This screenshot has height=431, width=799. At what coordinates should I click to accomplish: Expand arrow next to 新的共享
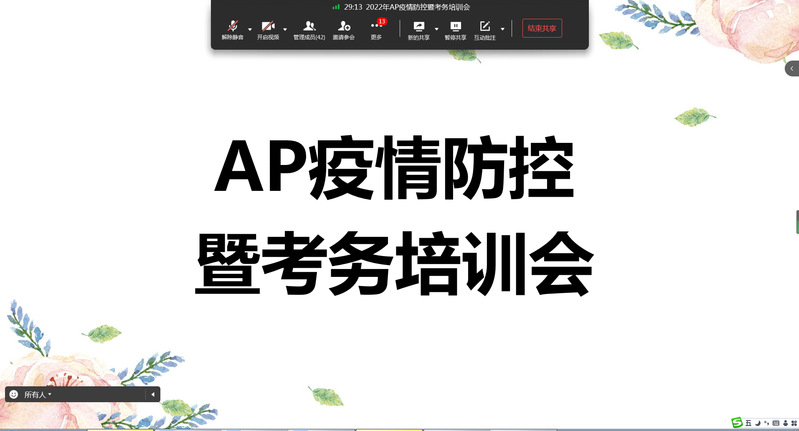point(436,29)
